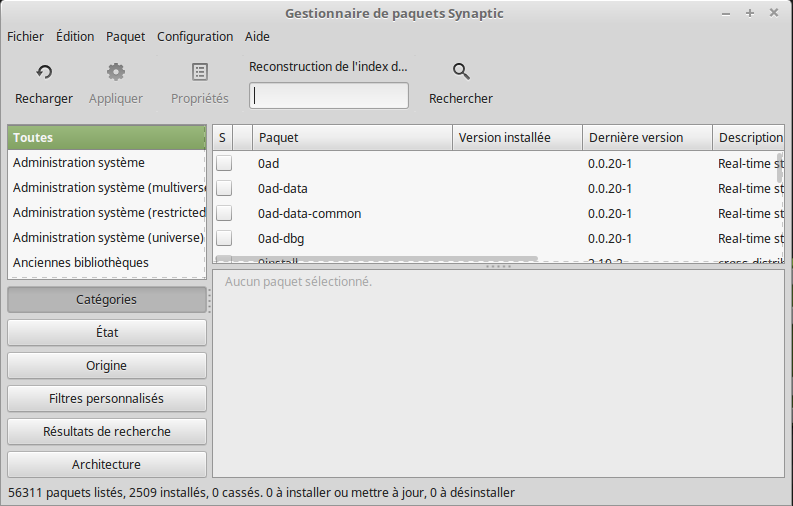
Task: Click the status bar package count text
Action: (x=261, y=492)
